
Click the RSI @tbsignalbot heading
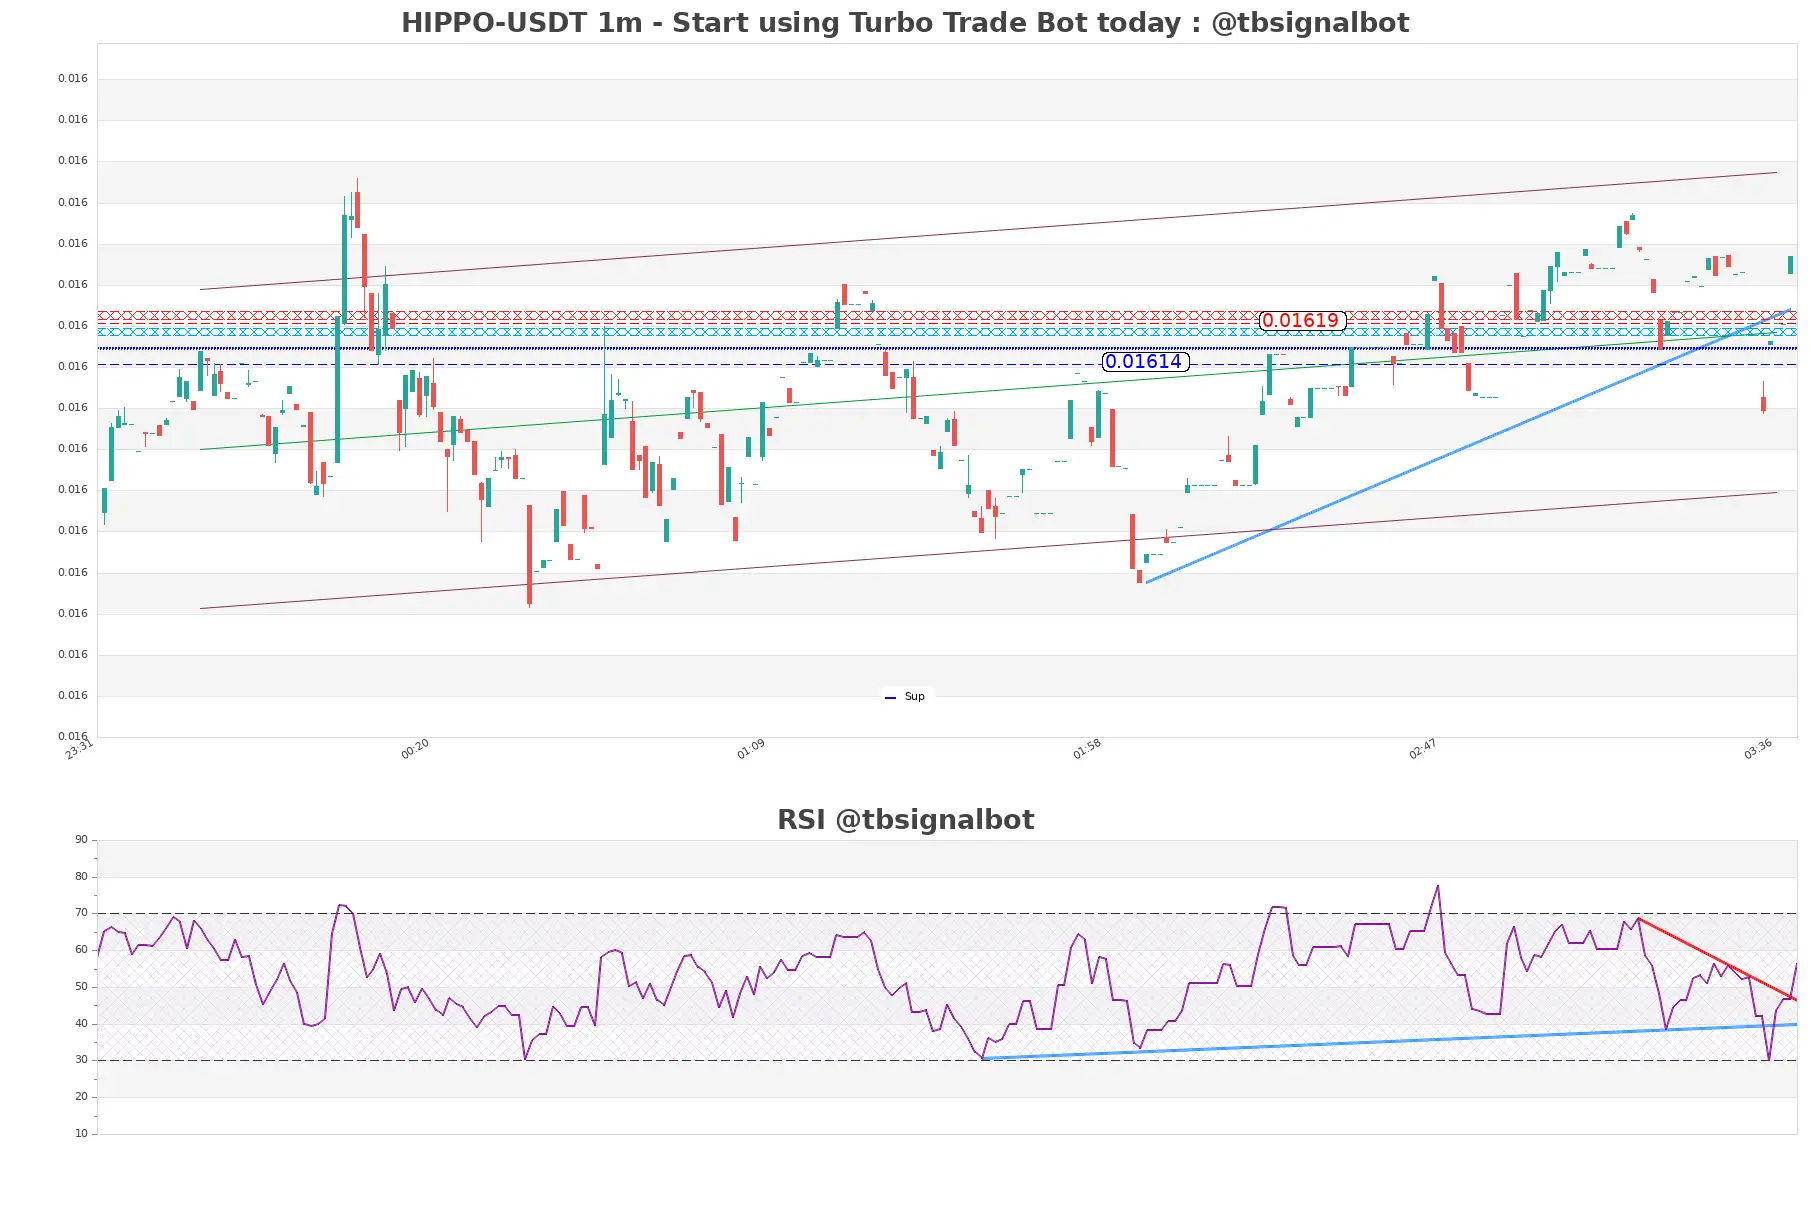[905, 819]
